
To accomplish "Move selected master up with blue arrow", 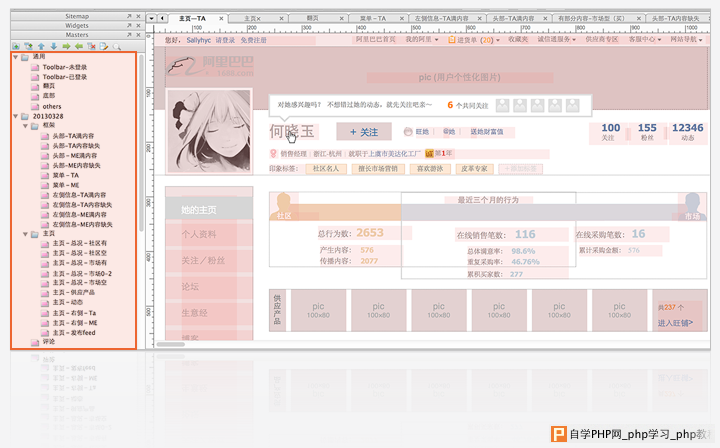I will click(x=41, y=46).
